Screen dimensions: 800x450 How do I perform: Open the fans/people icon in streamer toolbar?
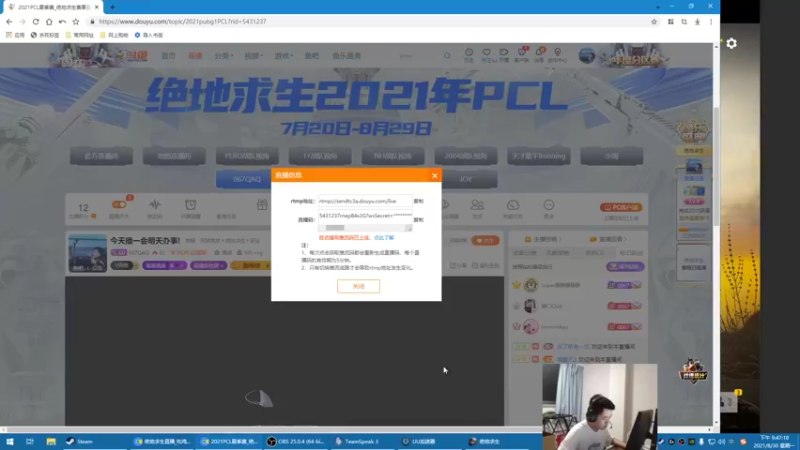click(x=477, y=205)
